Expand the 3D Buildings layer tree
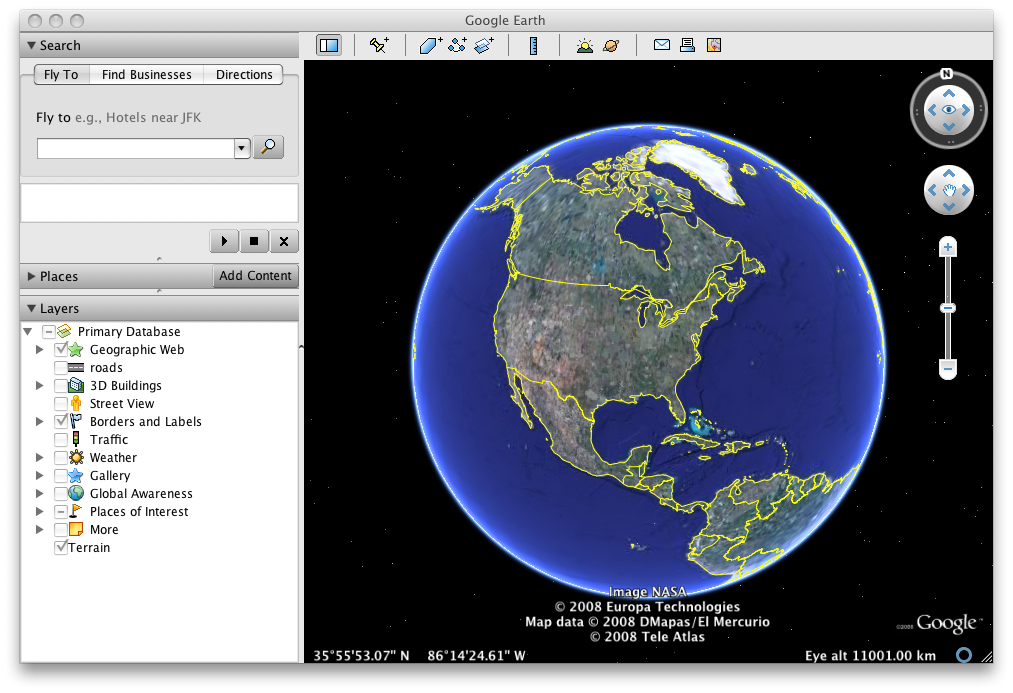 39,386
